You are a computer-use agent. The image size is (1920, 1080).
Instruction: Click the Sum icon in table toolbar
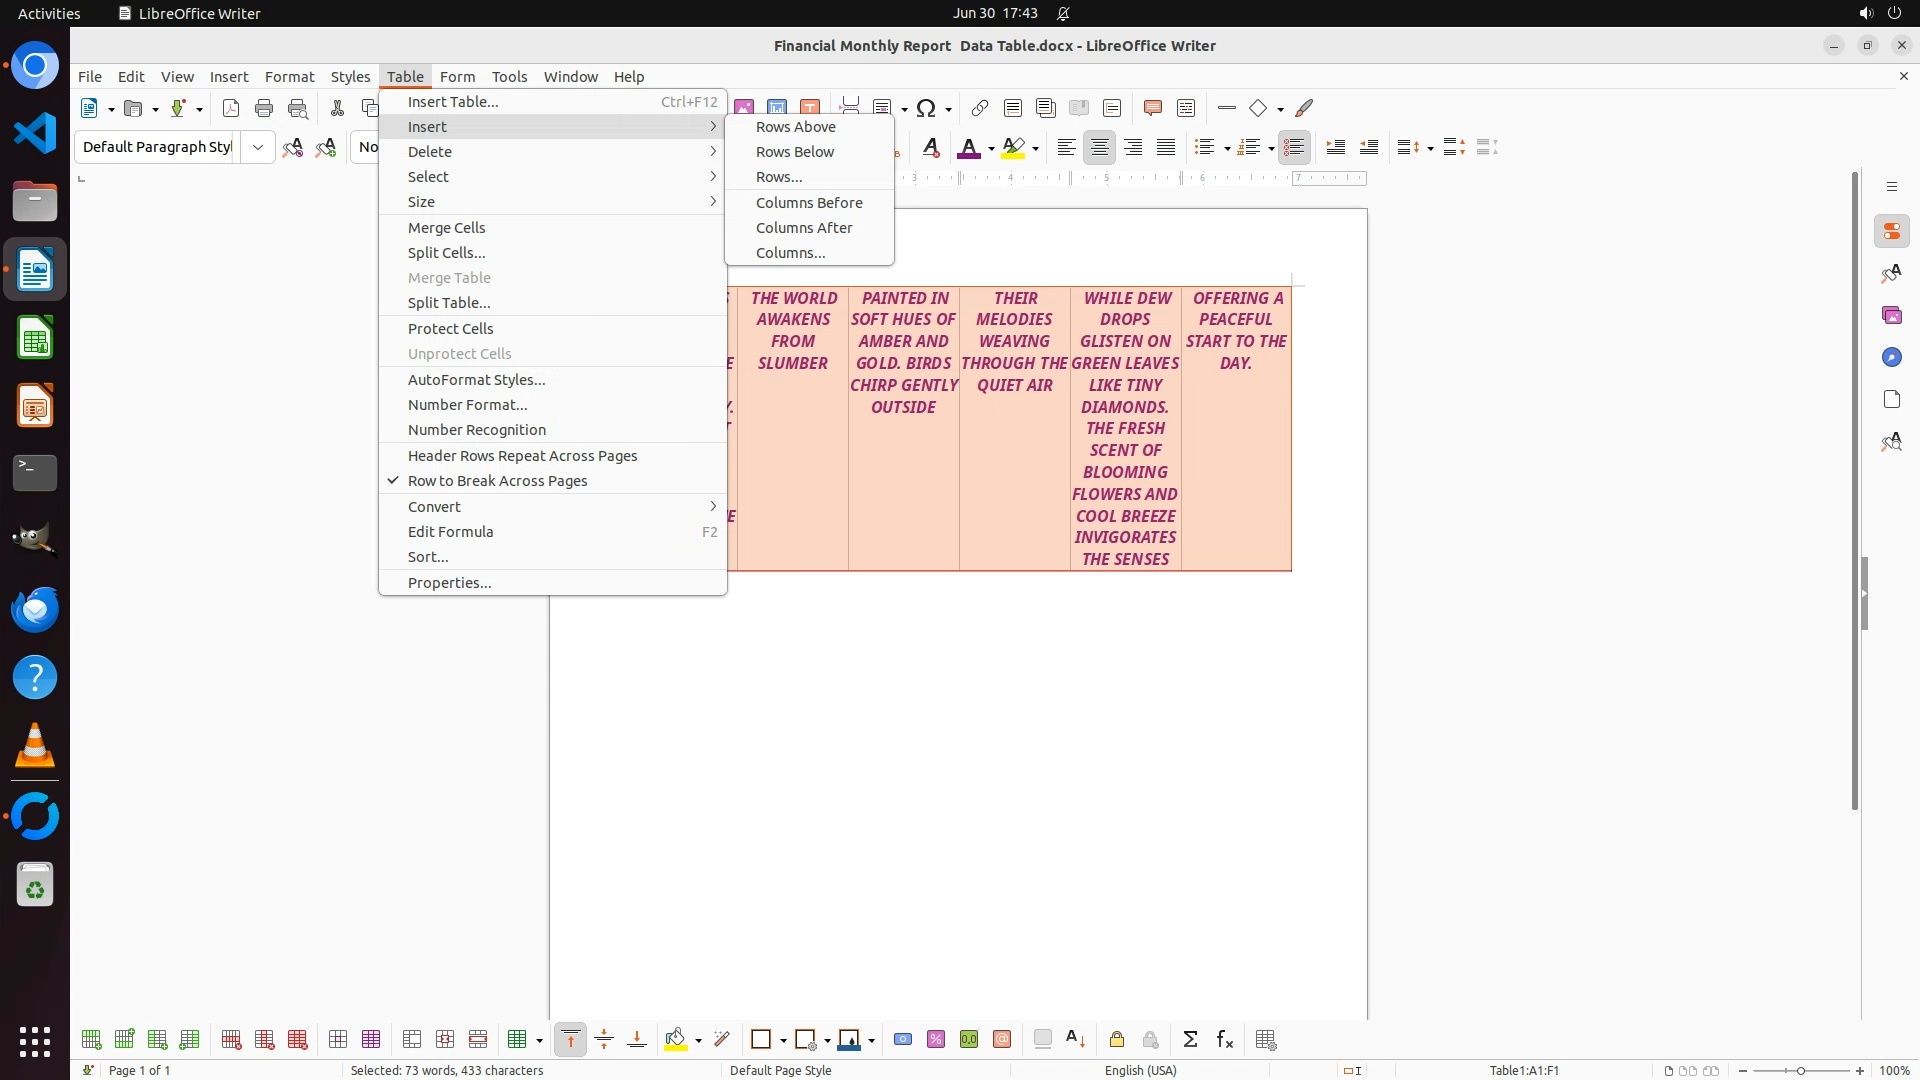1190,1040
